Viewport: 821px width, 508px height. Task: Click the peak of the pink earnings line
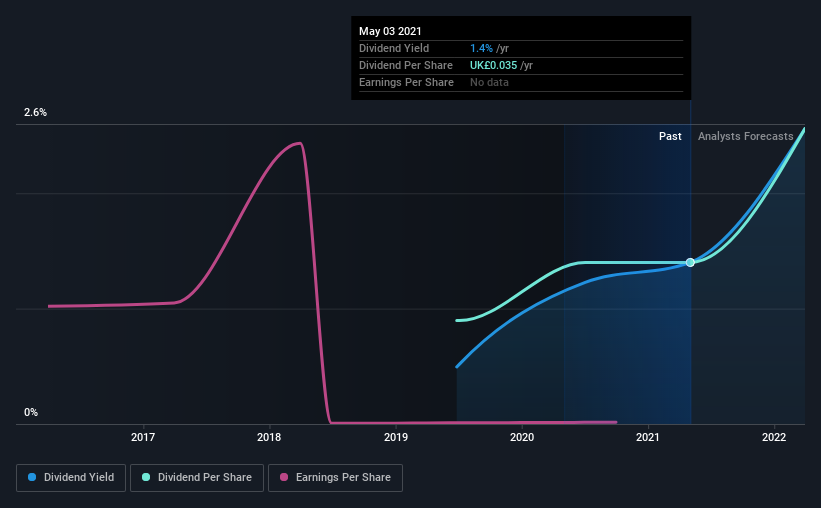tap(298, 143)
